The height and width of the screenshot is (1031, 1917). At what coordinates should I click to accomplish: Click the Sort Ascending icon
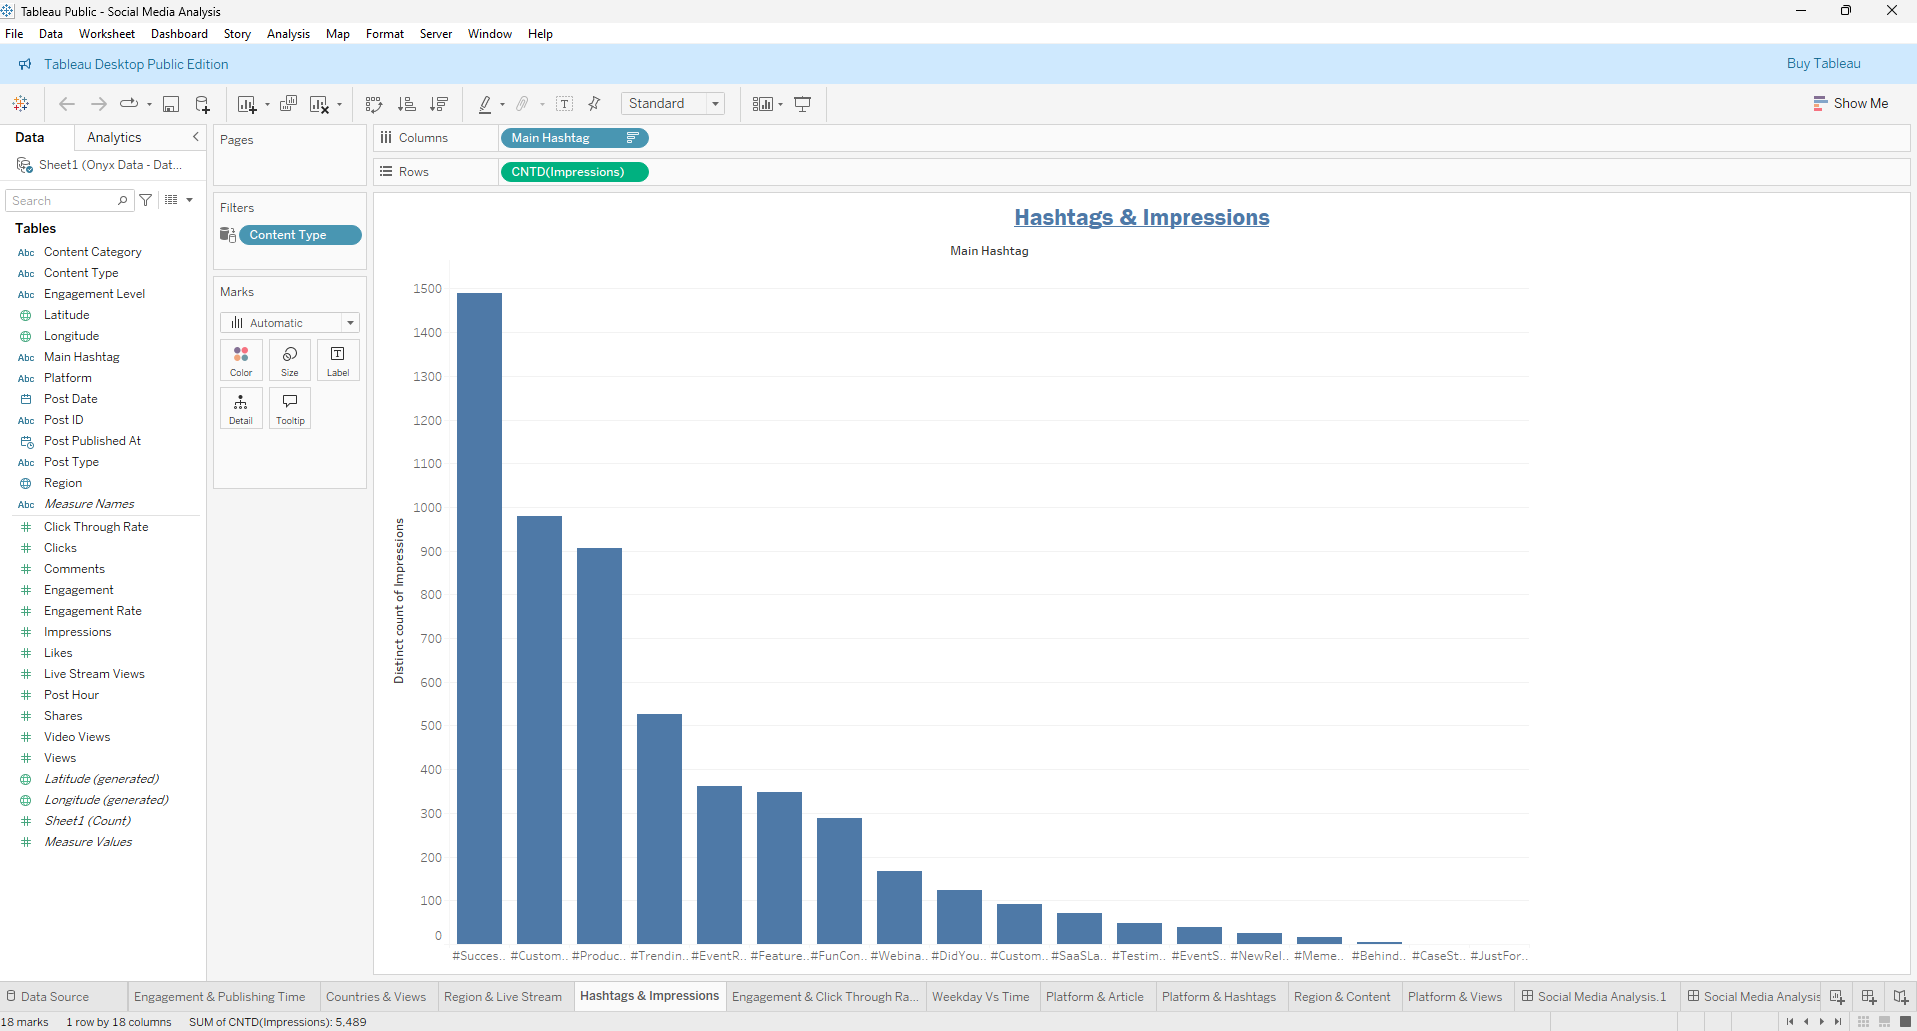coord(406,104)
